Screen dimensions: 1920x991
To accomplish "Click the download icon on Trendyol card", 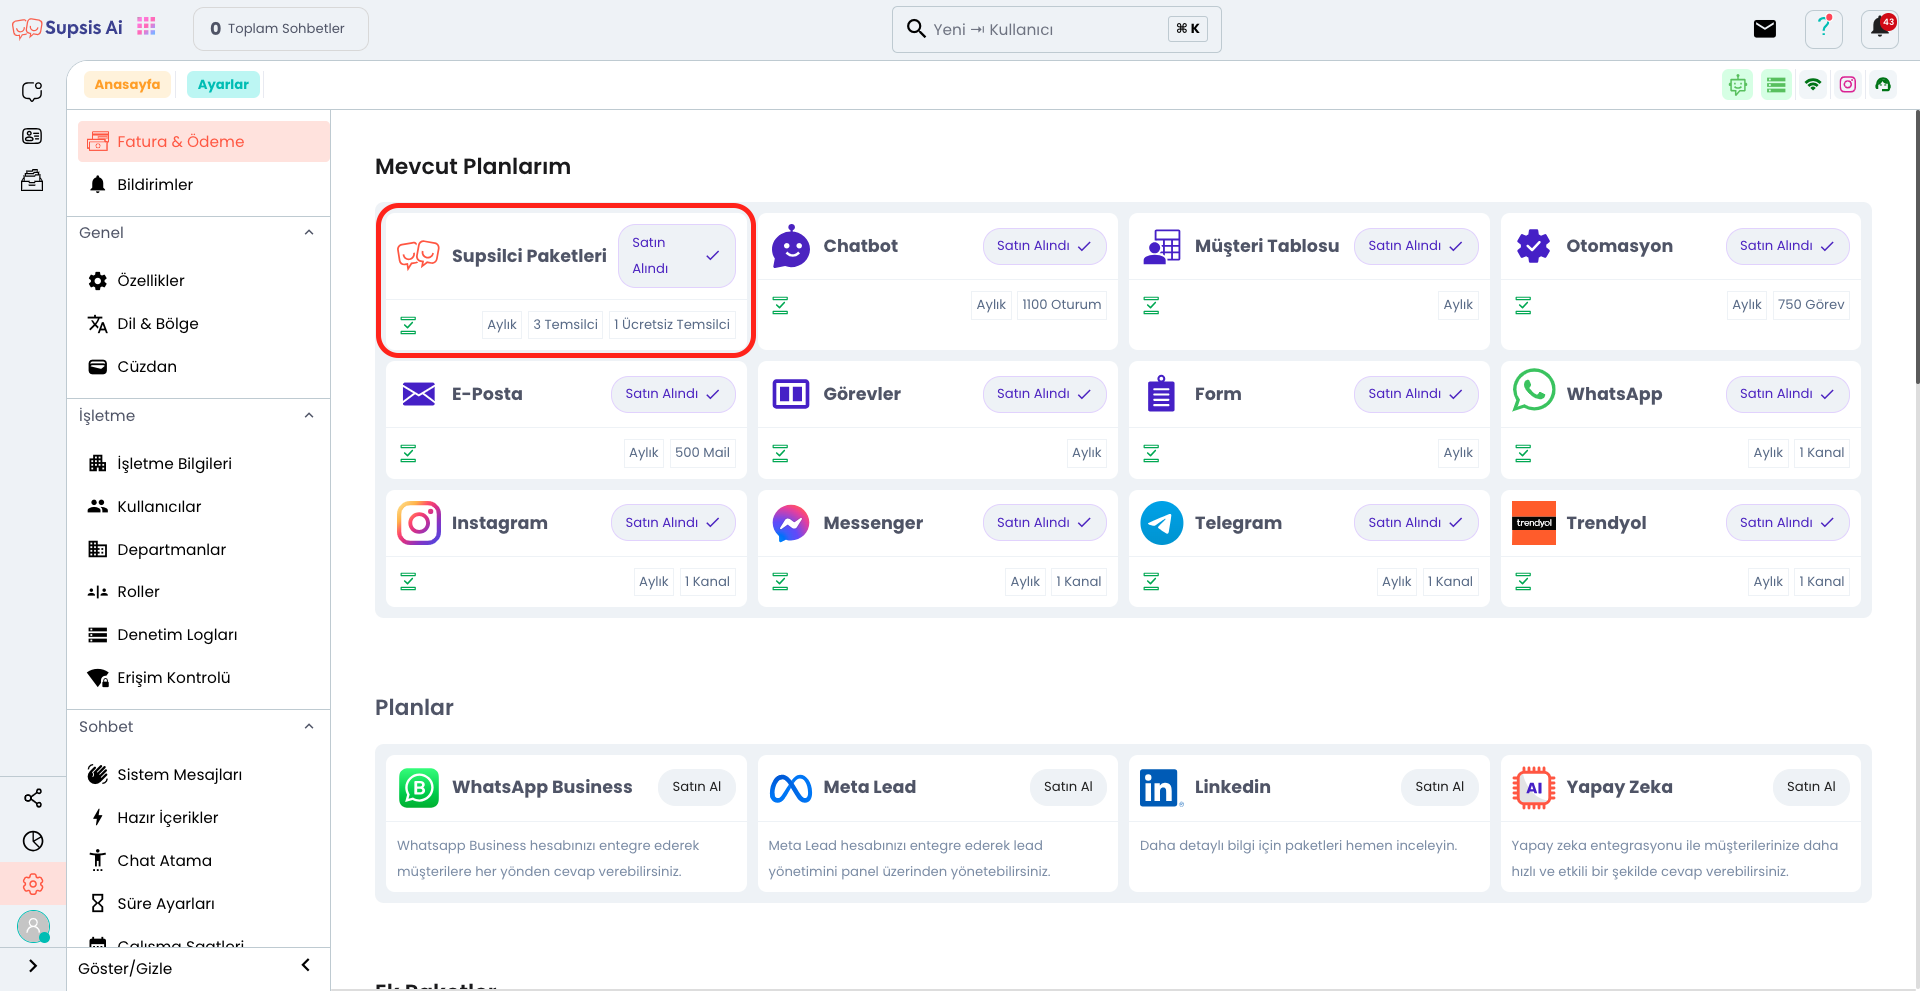I will coord(1523,581).
